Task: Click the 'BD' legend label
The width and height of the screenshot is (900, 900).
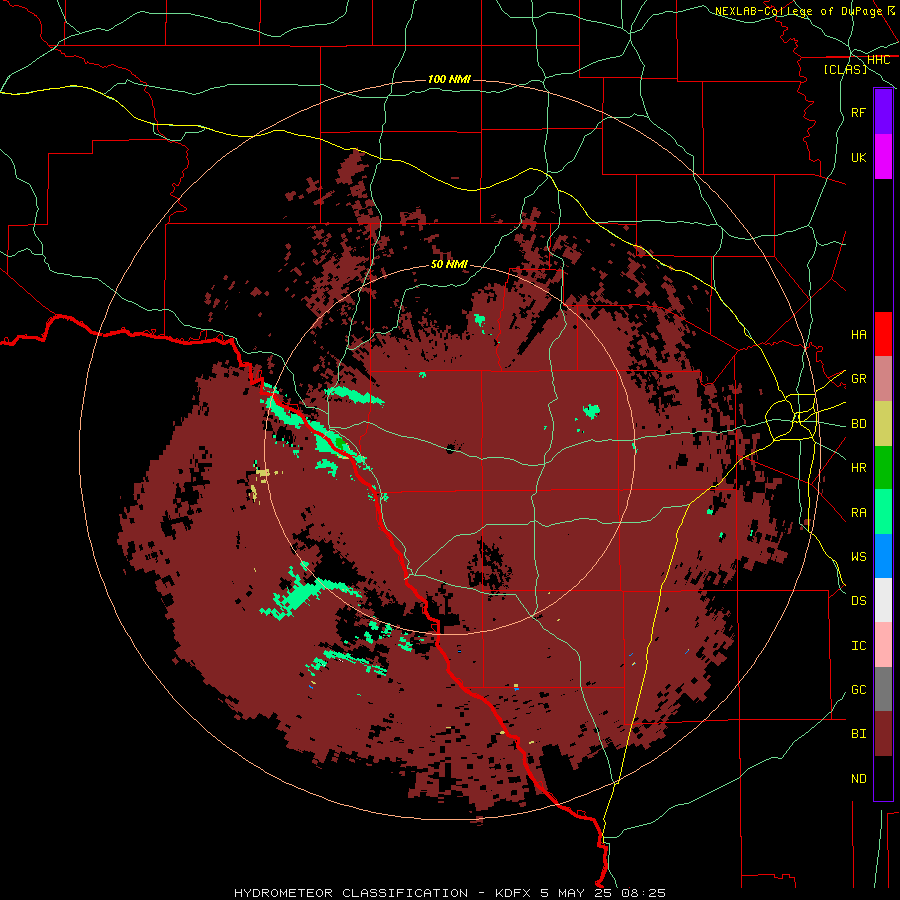Action: click(x=858, y=424)
